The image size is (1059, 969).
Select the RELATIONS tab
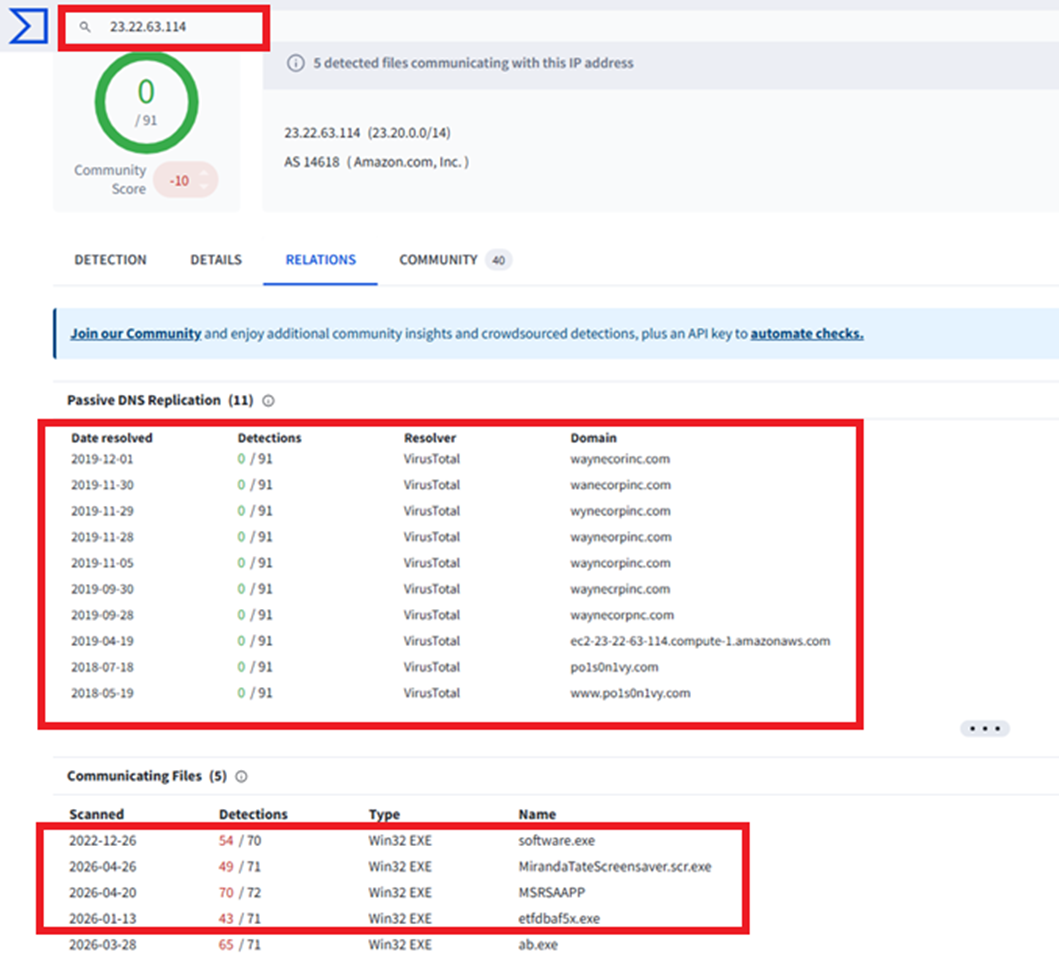[321, 260]
